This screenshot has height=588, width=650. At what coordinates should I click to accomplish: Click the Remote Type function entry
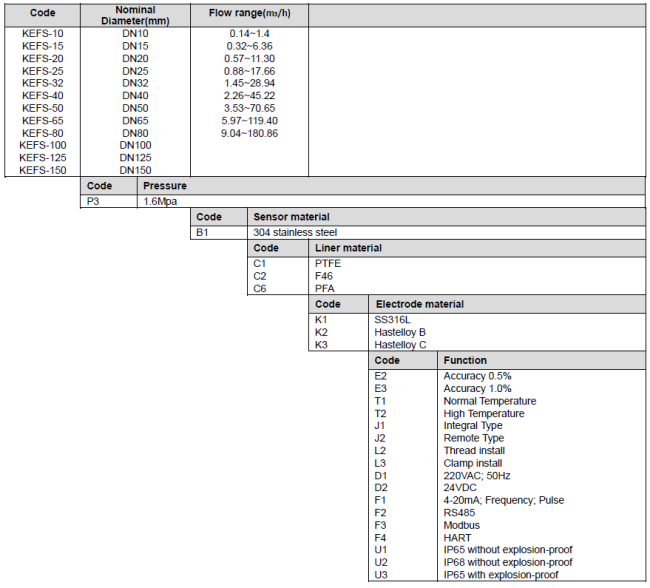coord(473,438)
